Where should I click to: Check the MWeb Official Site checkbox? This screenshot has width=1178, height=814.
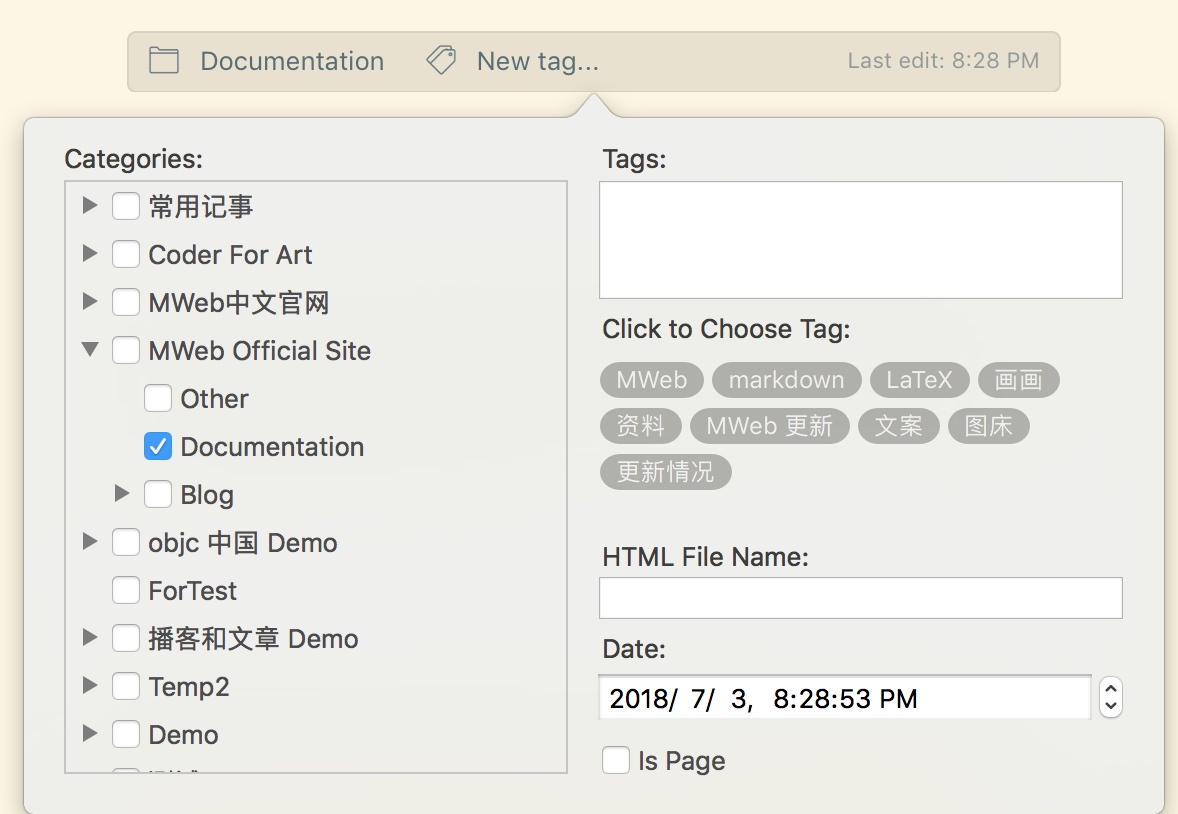click(125, 350)
